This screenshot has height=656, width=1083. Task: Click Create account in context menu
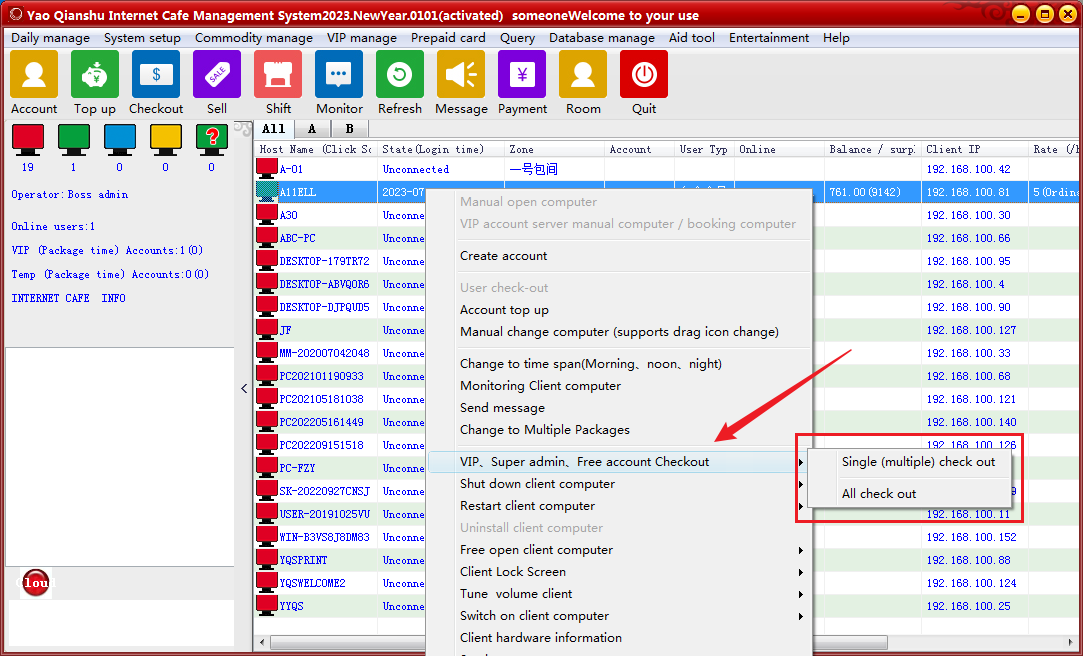click(x=503, y=256)
